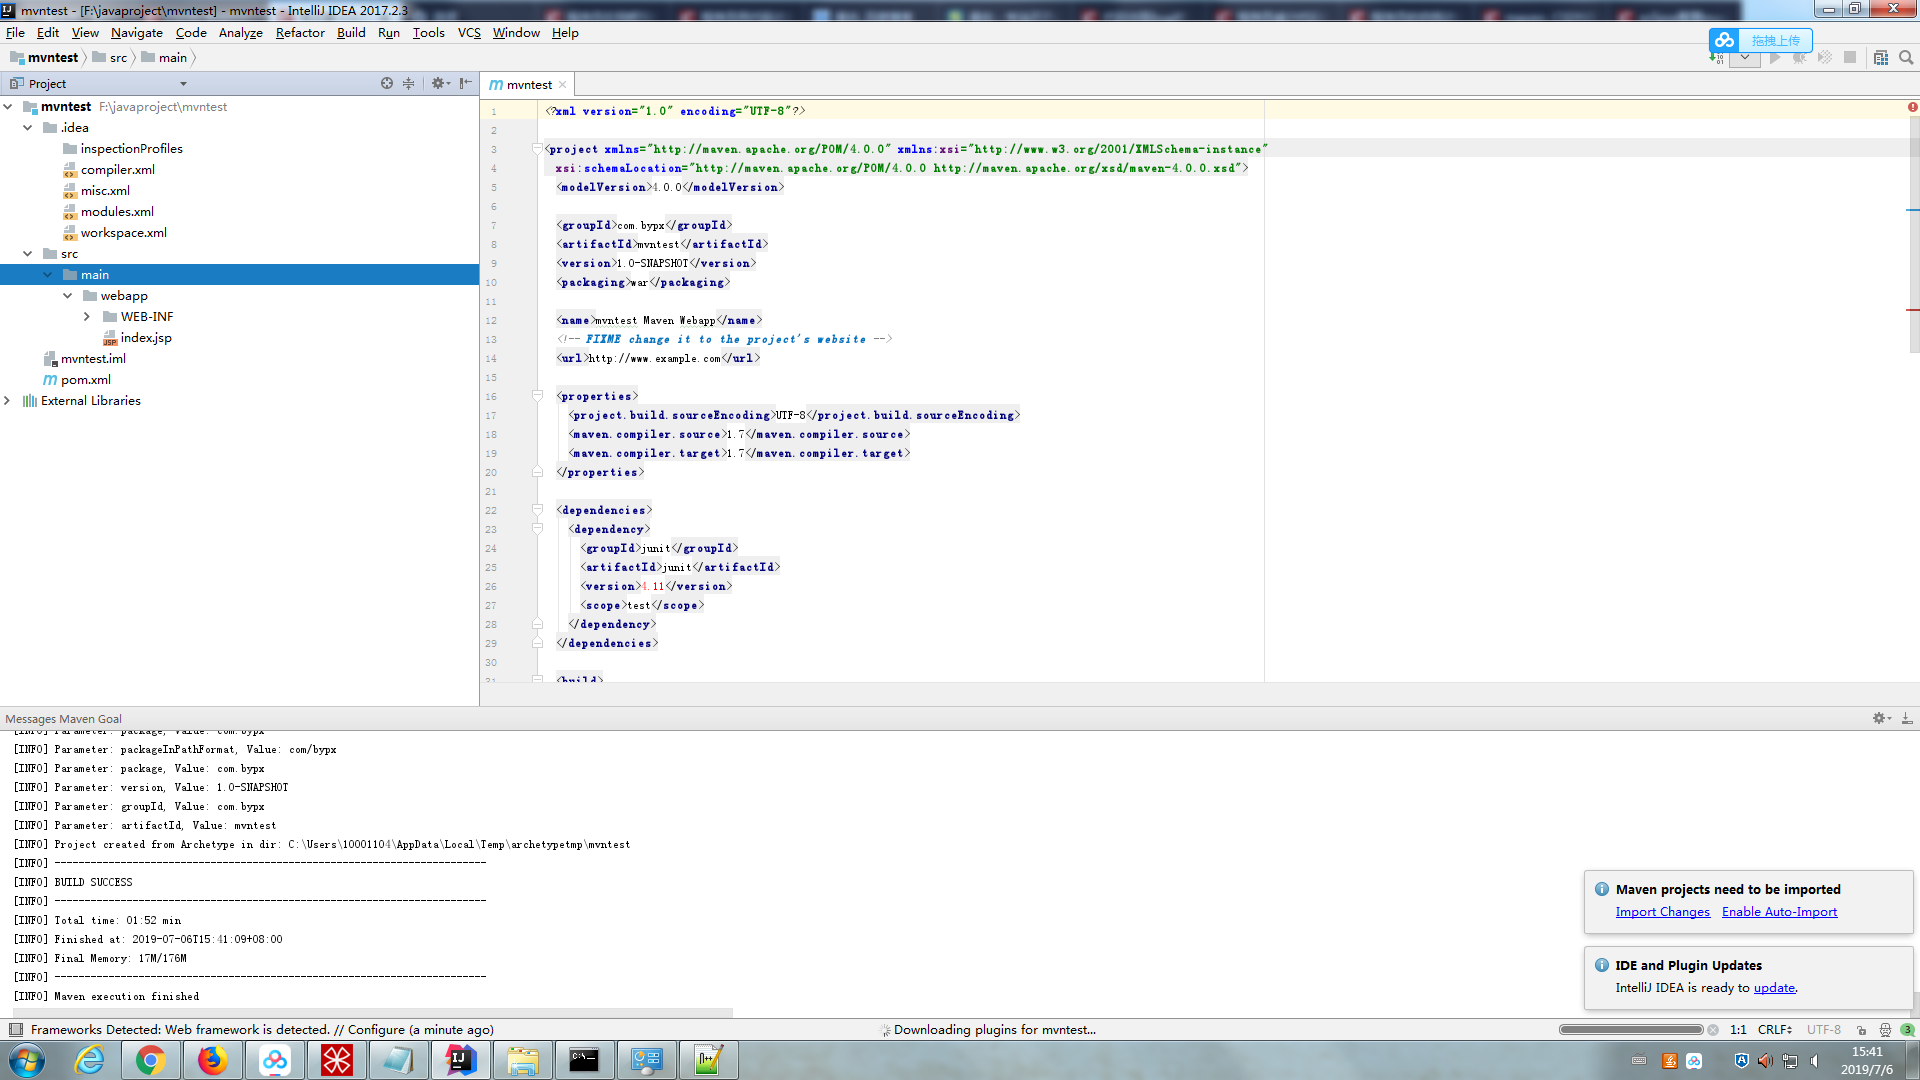1920x1080 pixels.
Task: Click the plugin download progress bar
Action: pyautogui.click(x=1630, y=1030)
